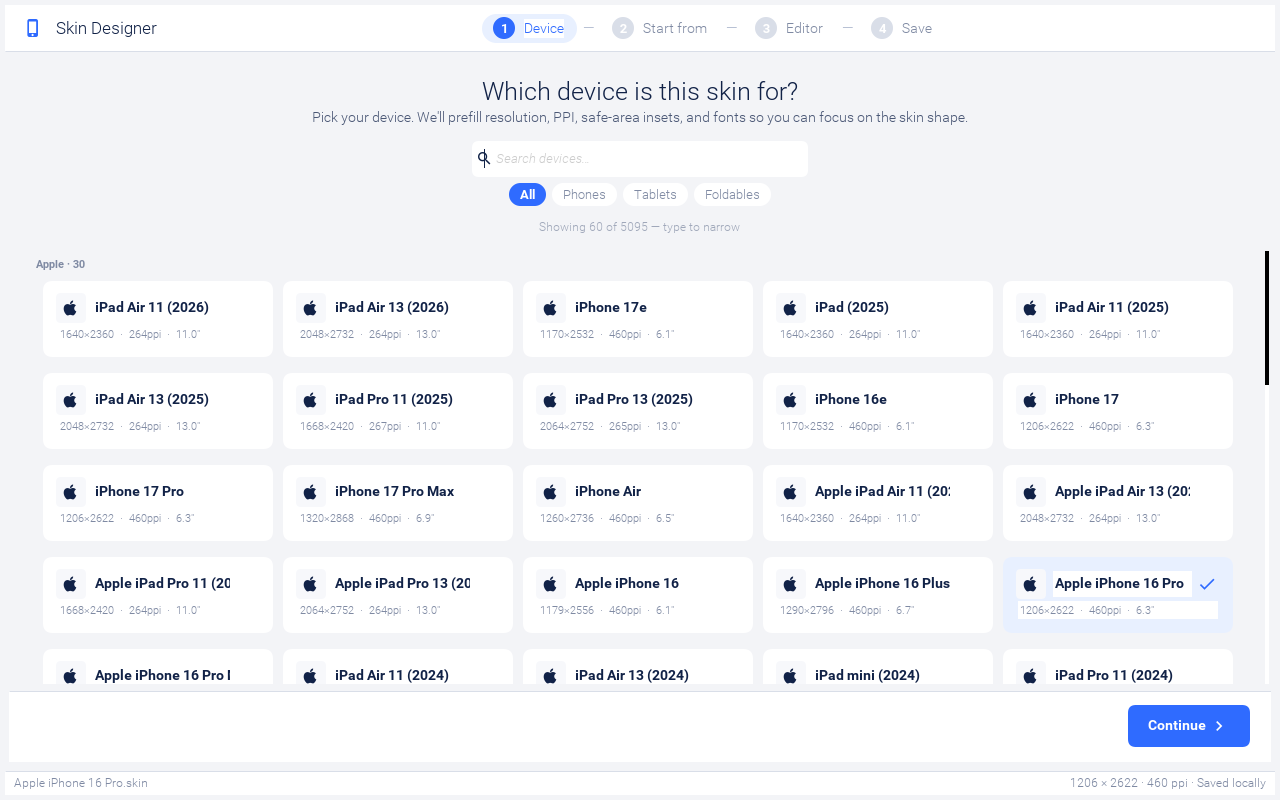Select the All filter chip

(527, 195)
